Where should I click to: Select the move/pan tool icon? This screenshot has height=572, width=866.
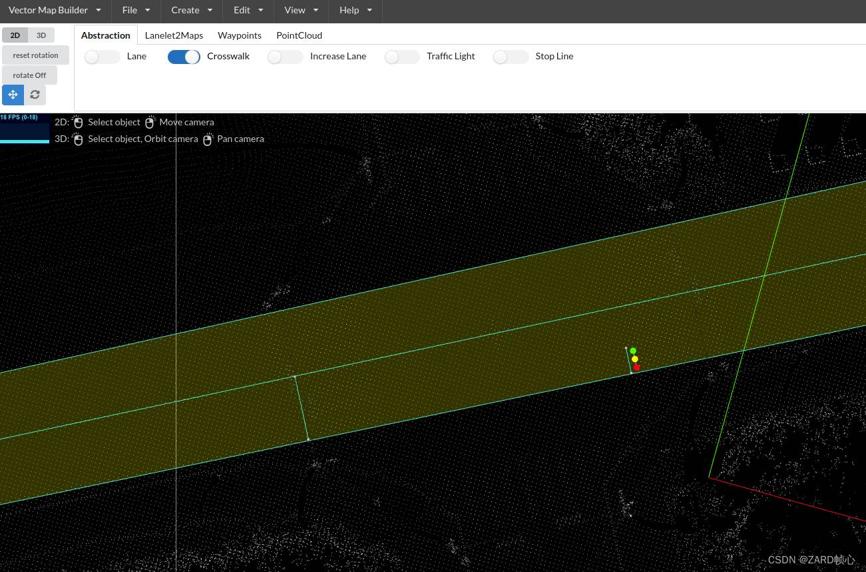tap(13, 95)
